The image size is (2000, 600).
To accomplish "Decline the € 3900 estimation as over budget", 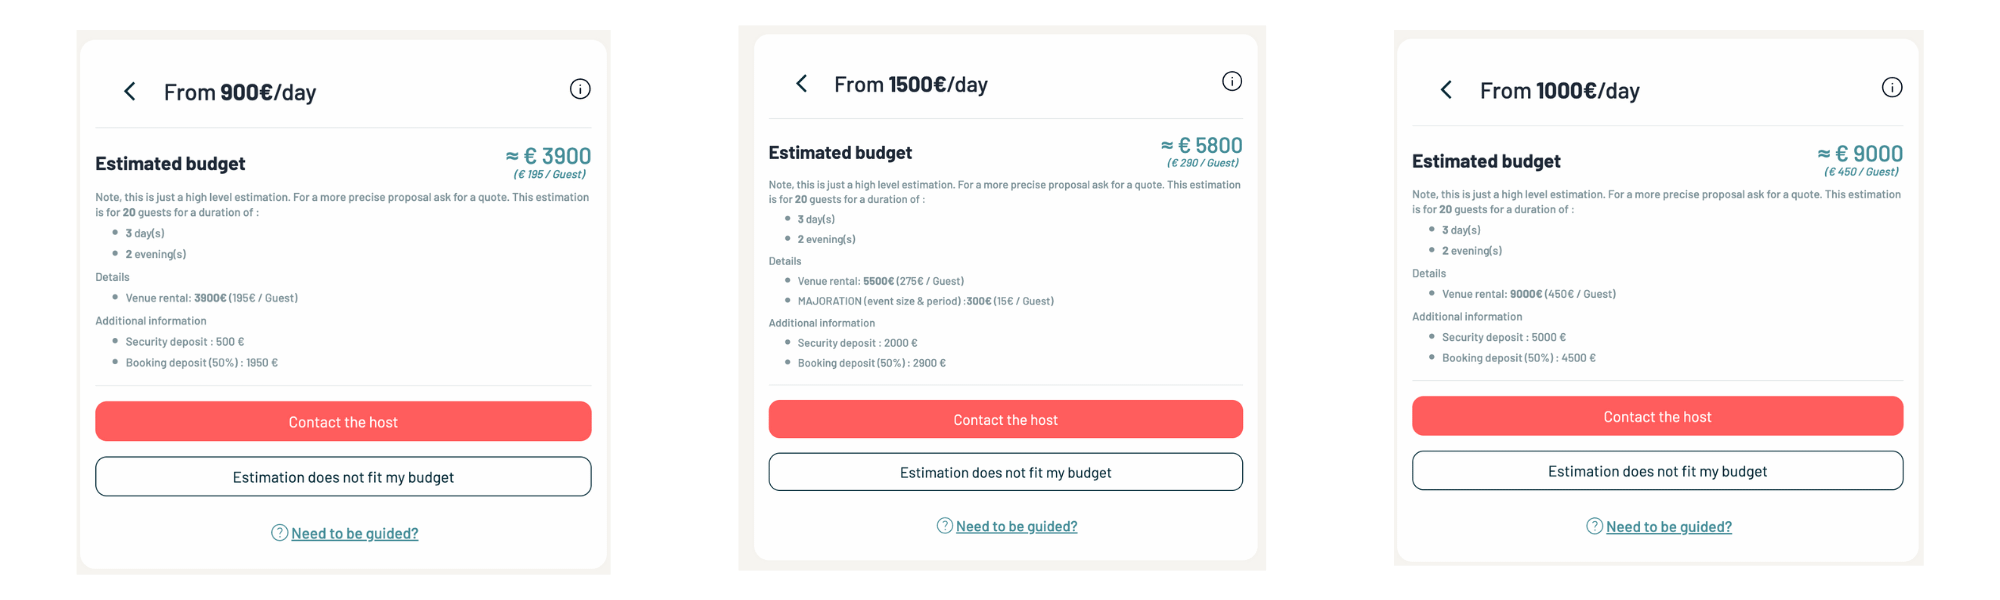I will point(343,477).
